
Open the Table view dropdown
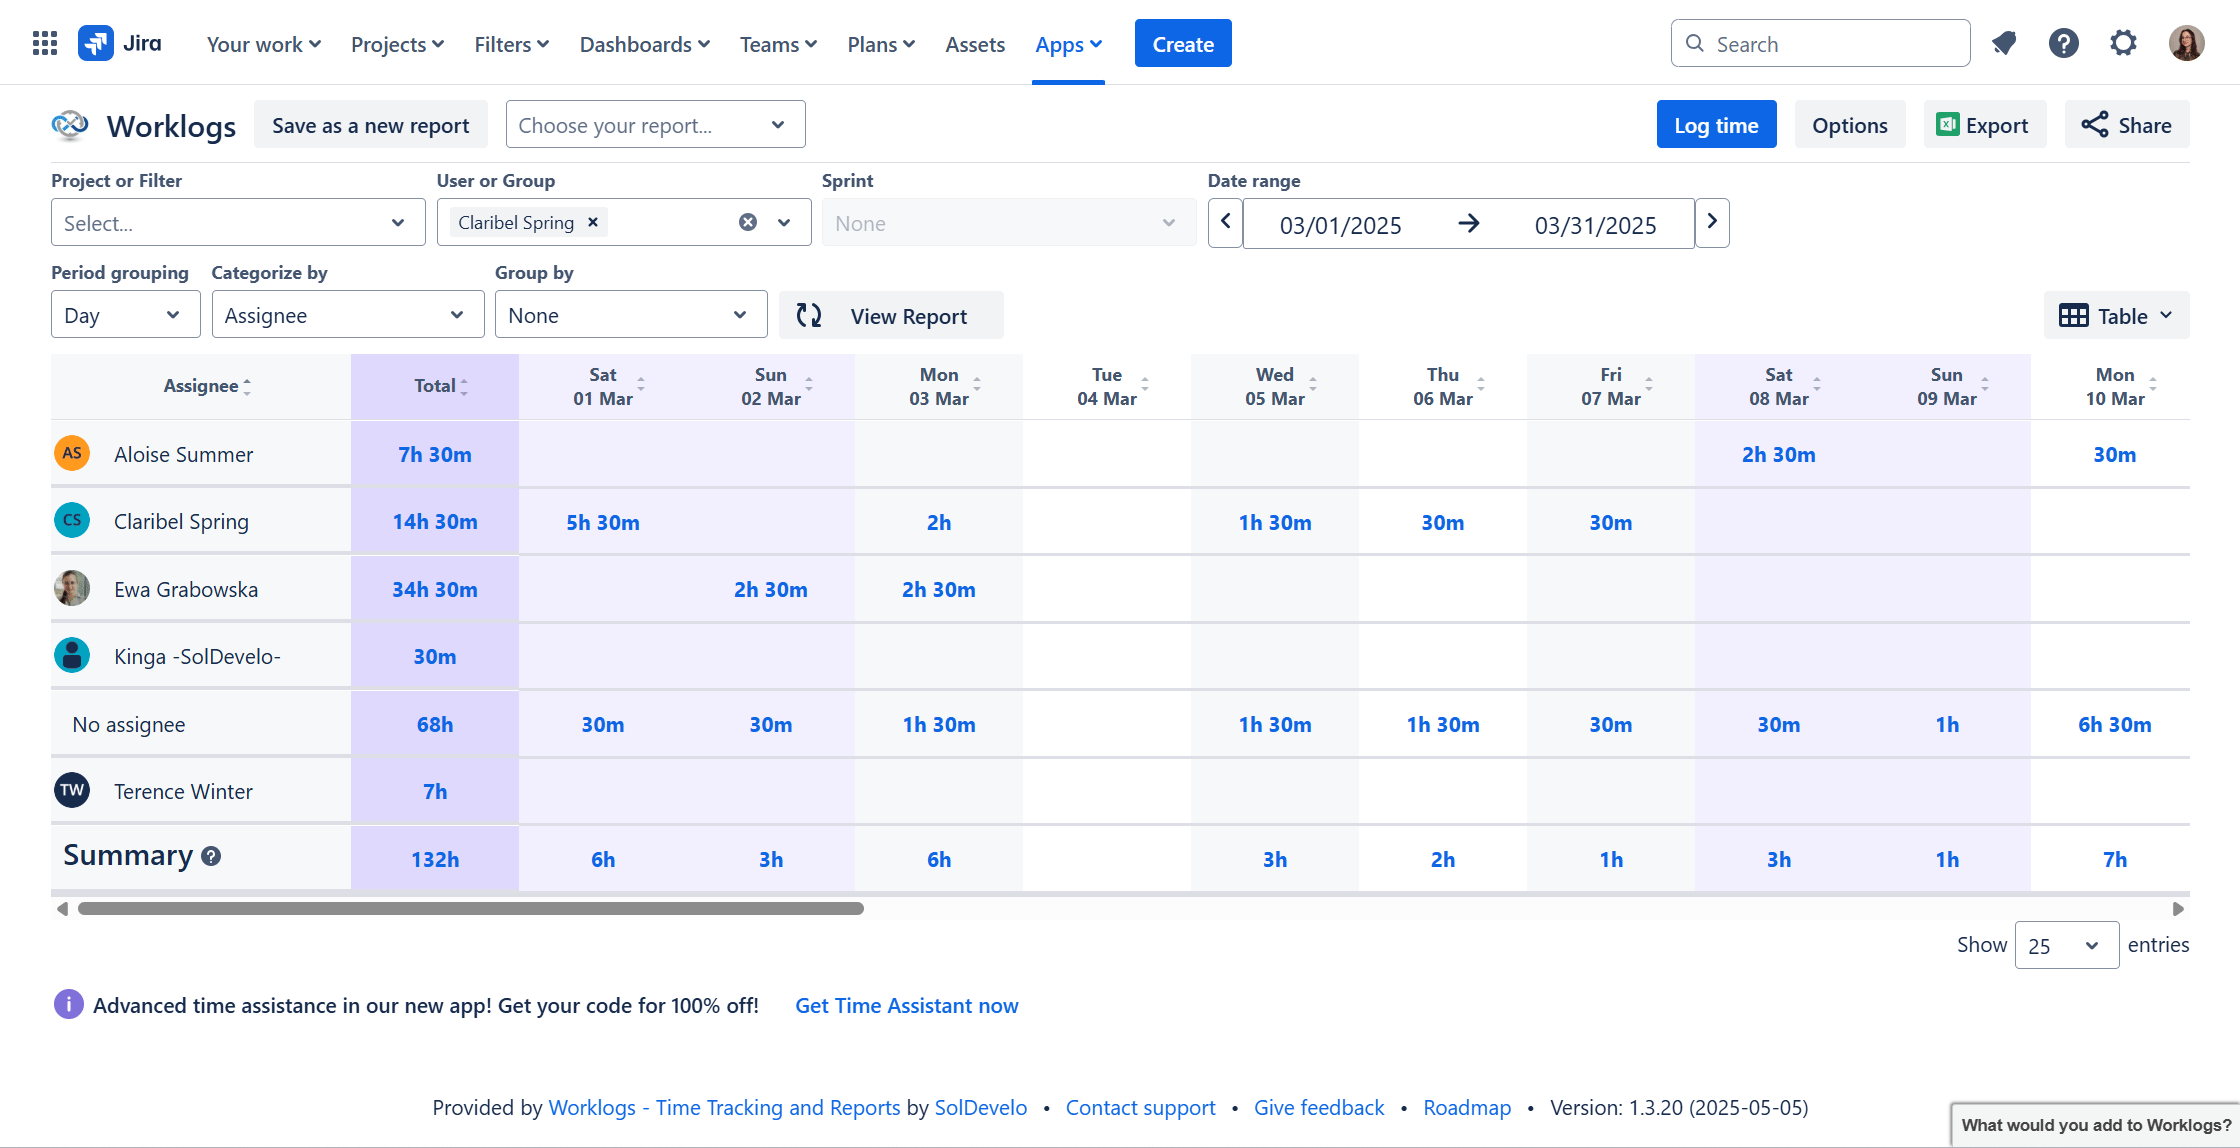[x=2116, y=316]
